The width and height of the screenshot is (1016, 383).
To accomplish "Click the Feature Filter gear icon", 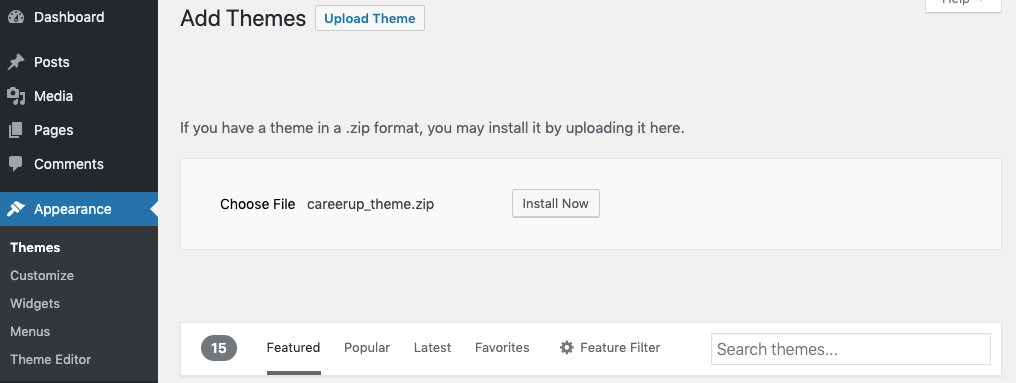I will tap(567, 348).
